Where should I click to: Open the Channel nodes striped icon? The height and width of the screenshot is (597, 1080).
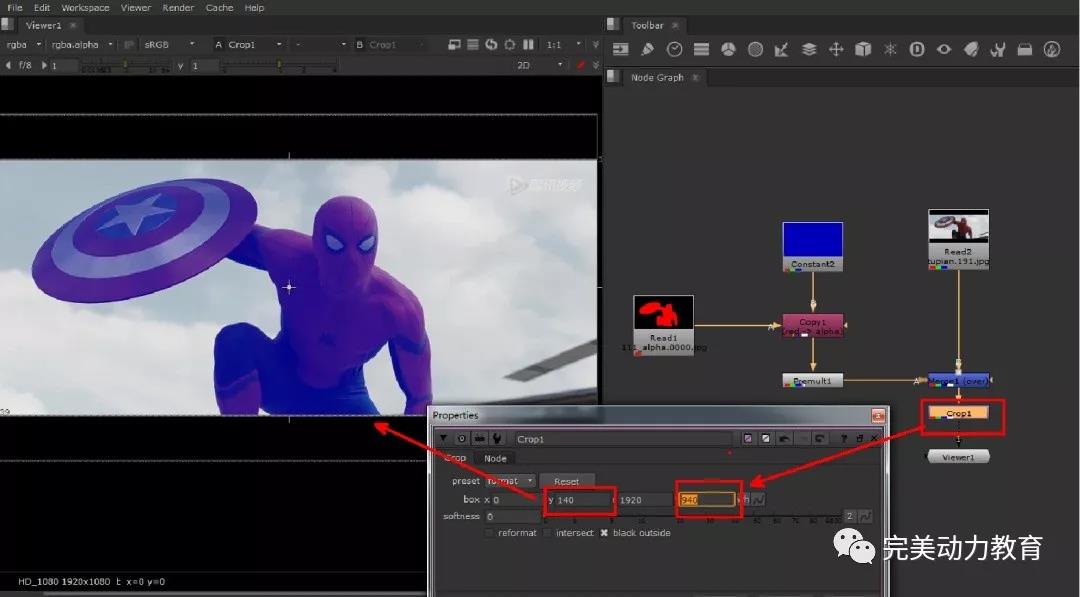[x=701, y=49]
